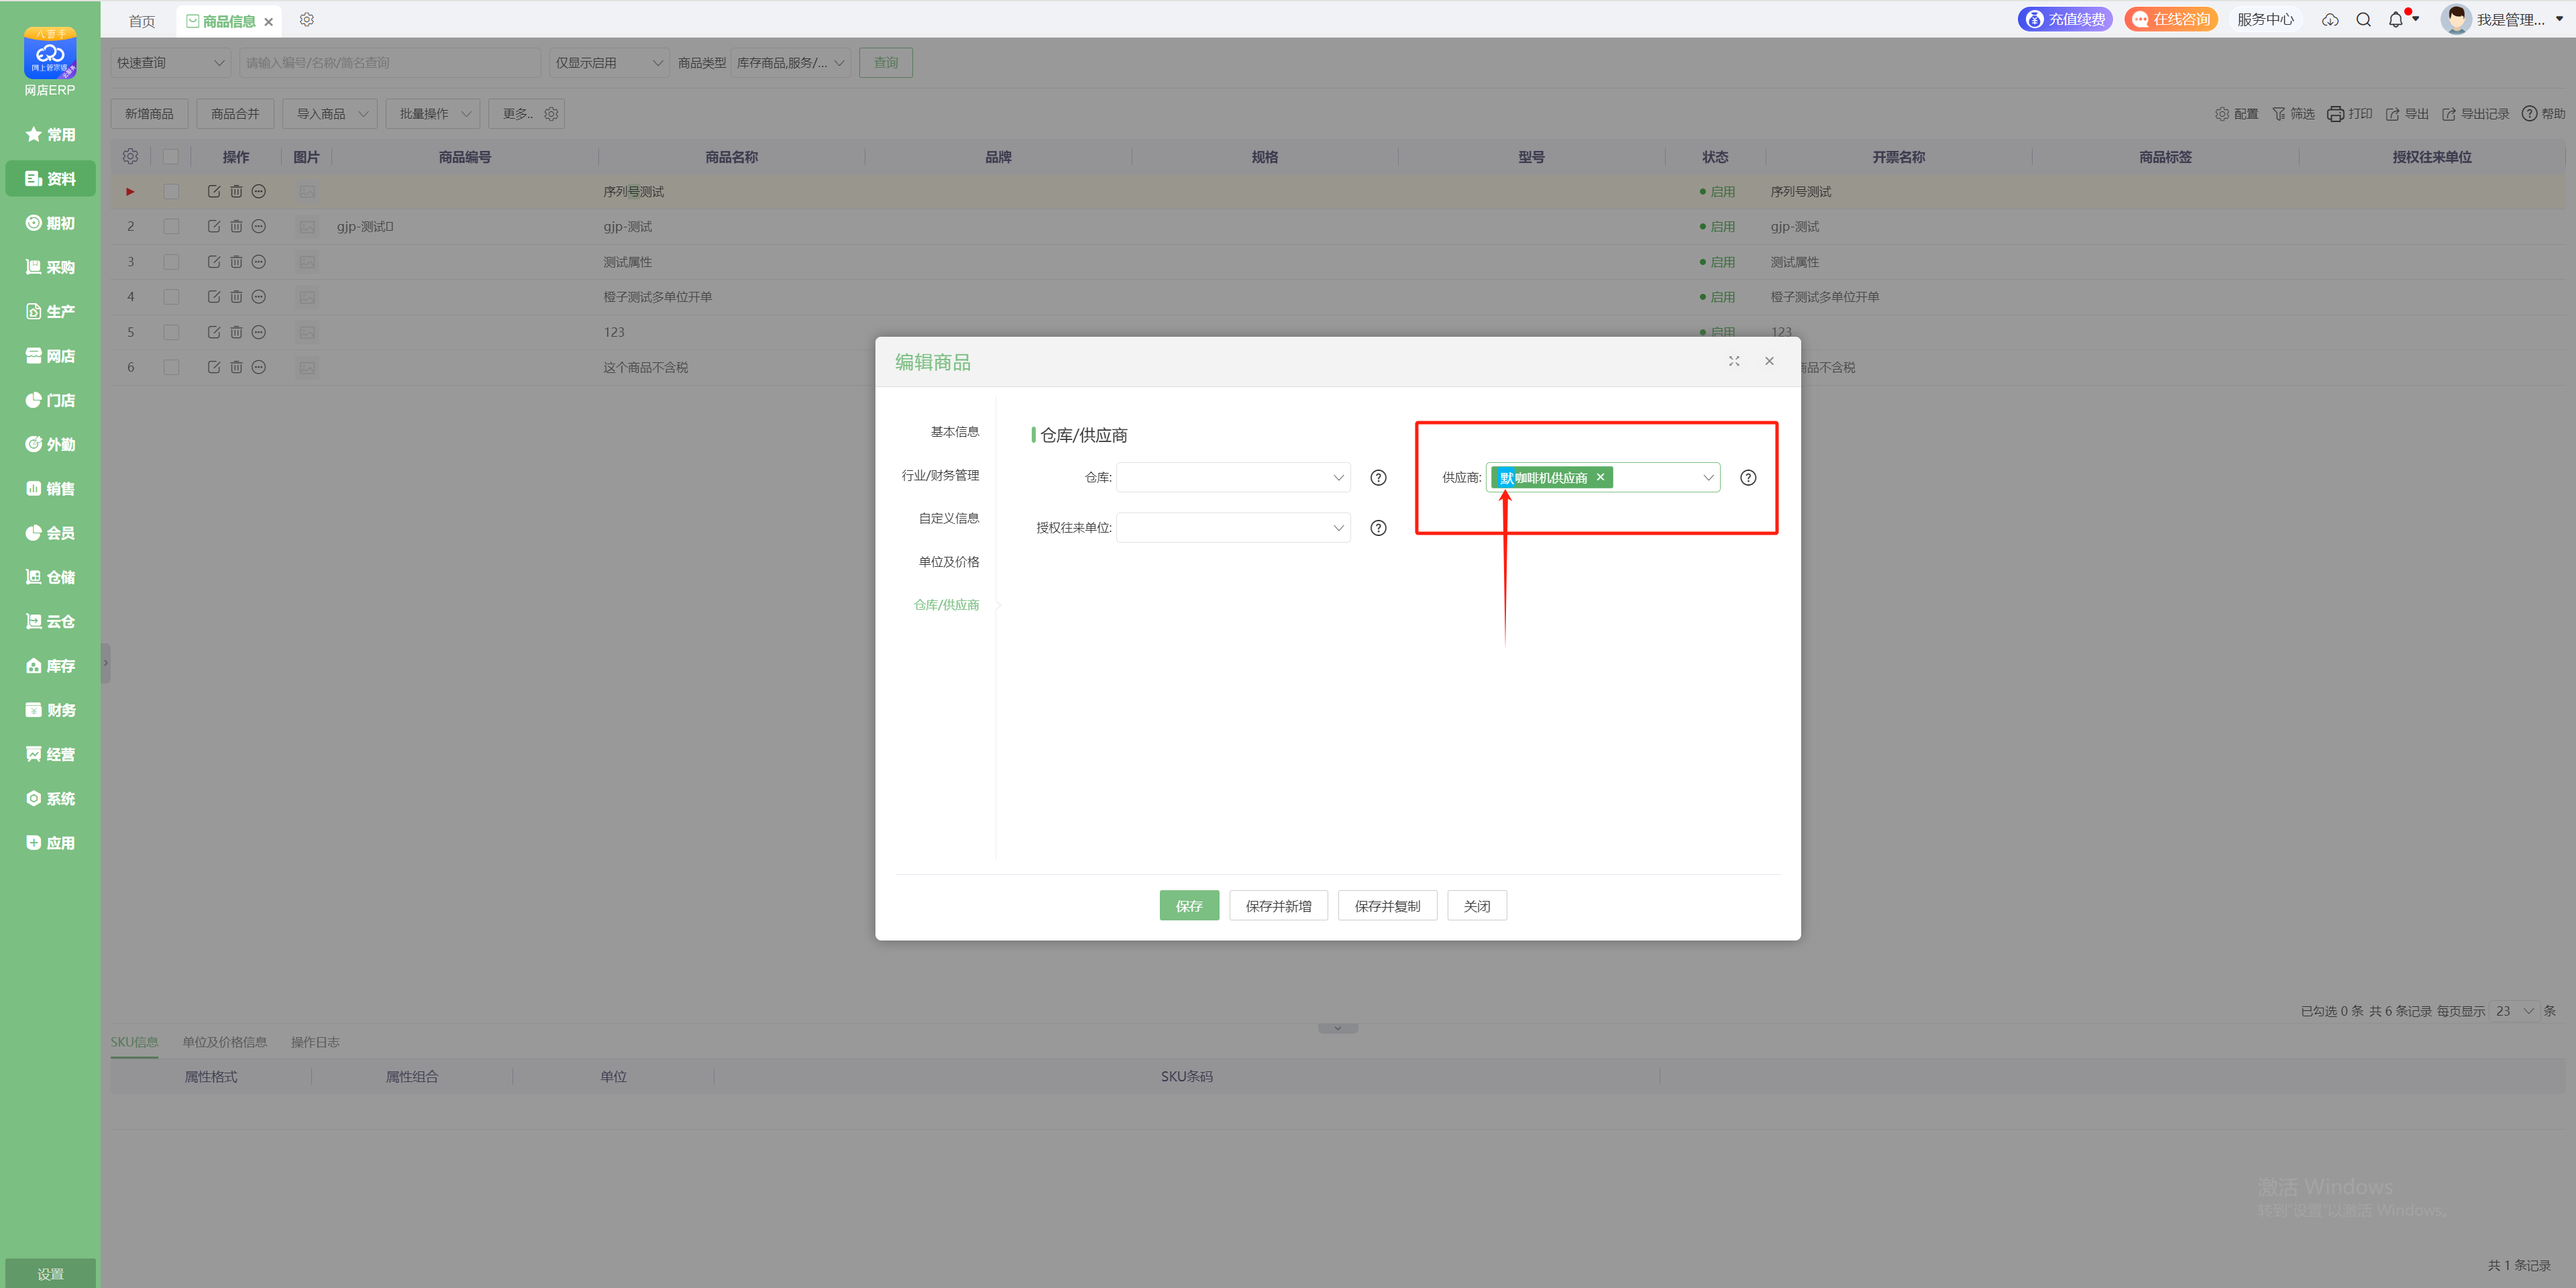Click the table column settings gear in header
The image size is (2576, 1288).
pos(130,157)
